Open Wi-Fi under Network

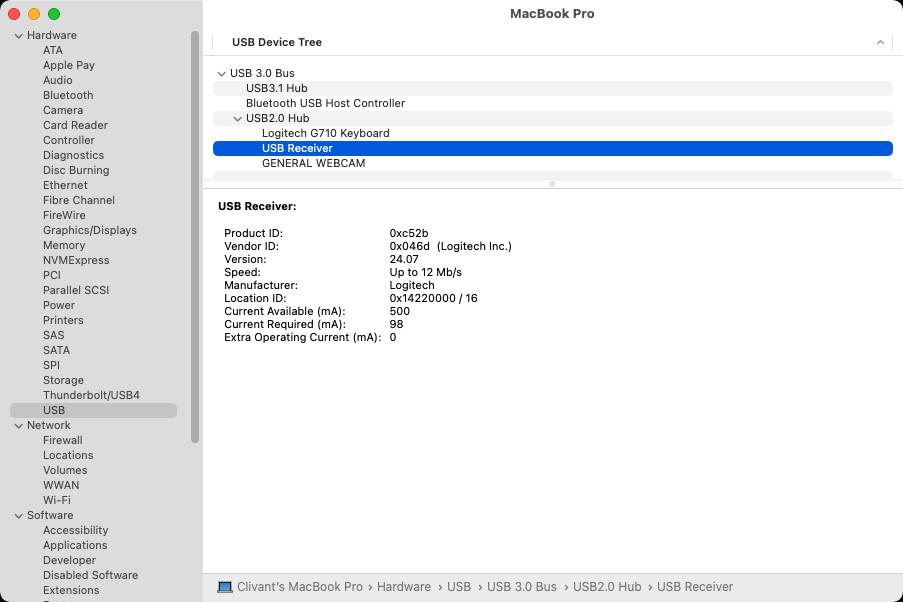(x=56, y=500)
